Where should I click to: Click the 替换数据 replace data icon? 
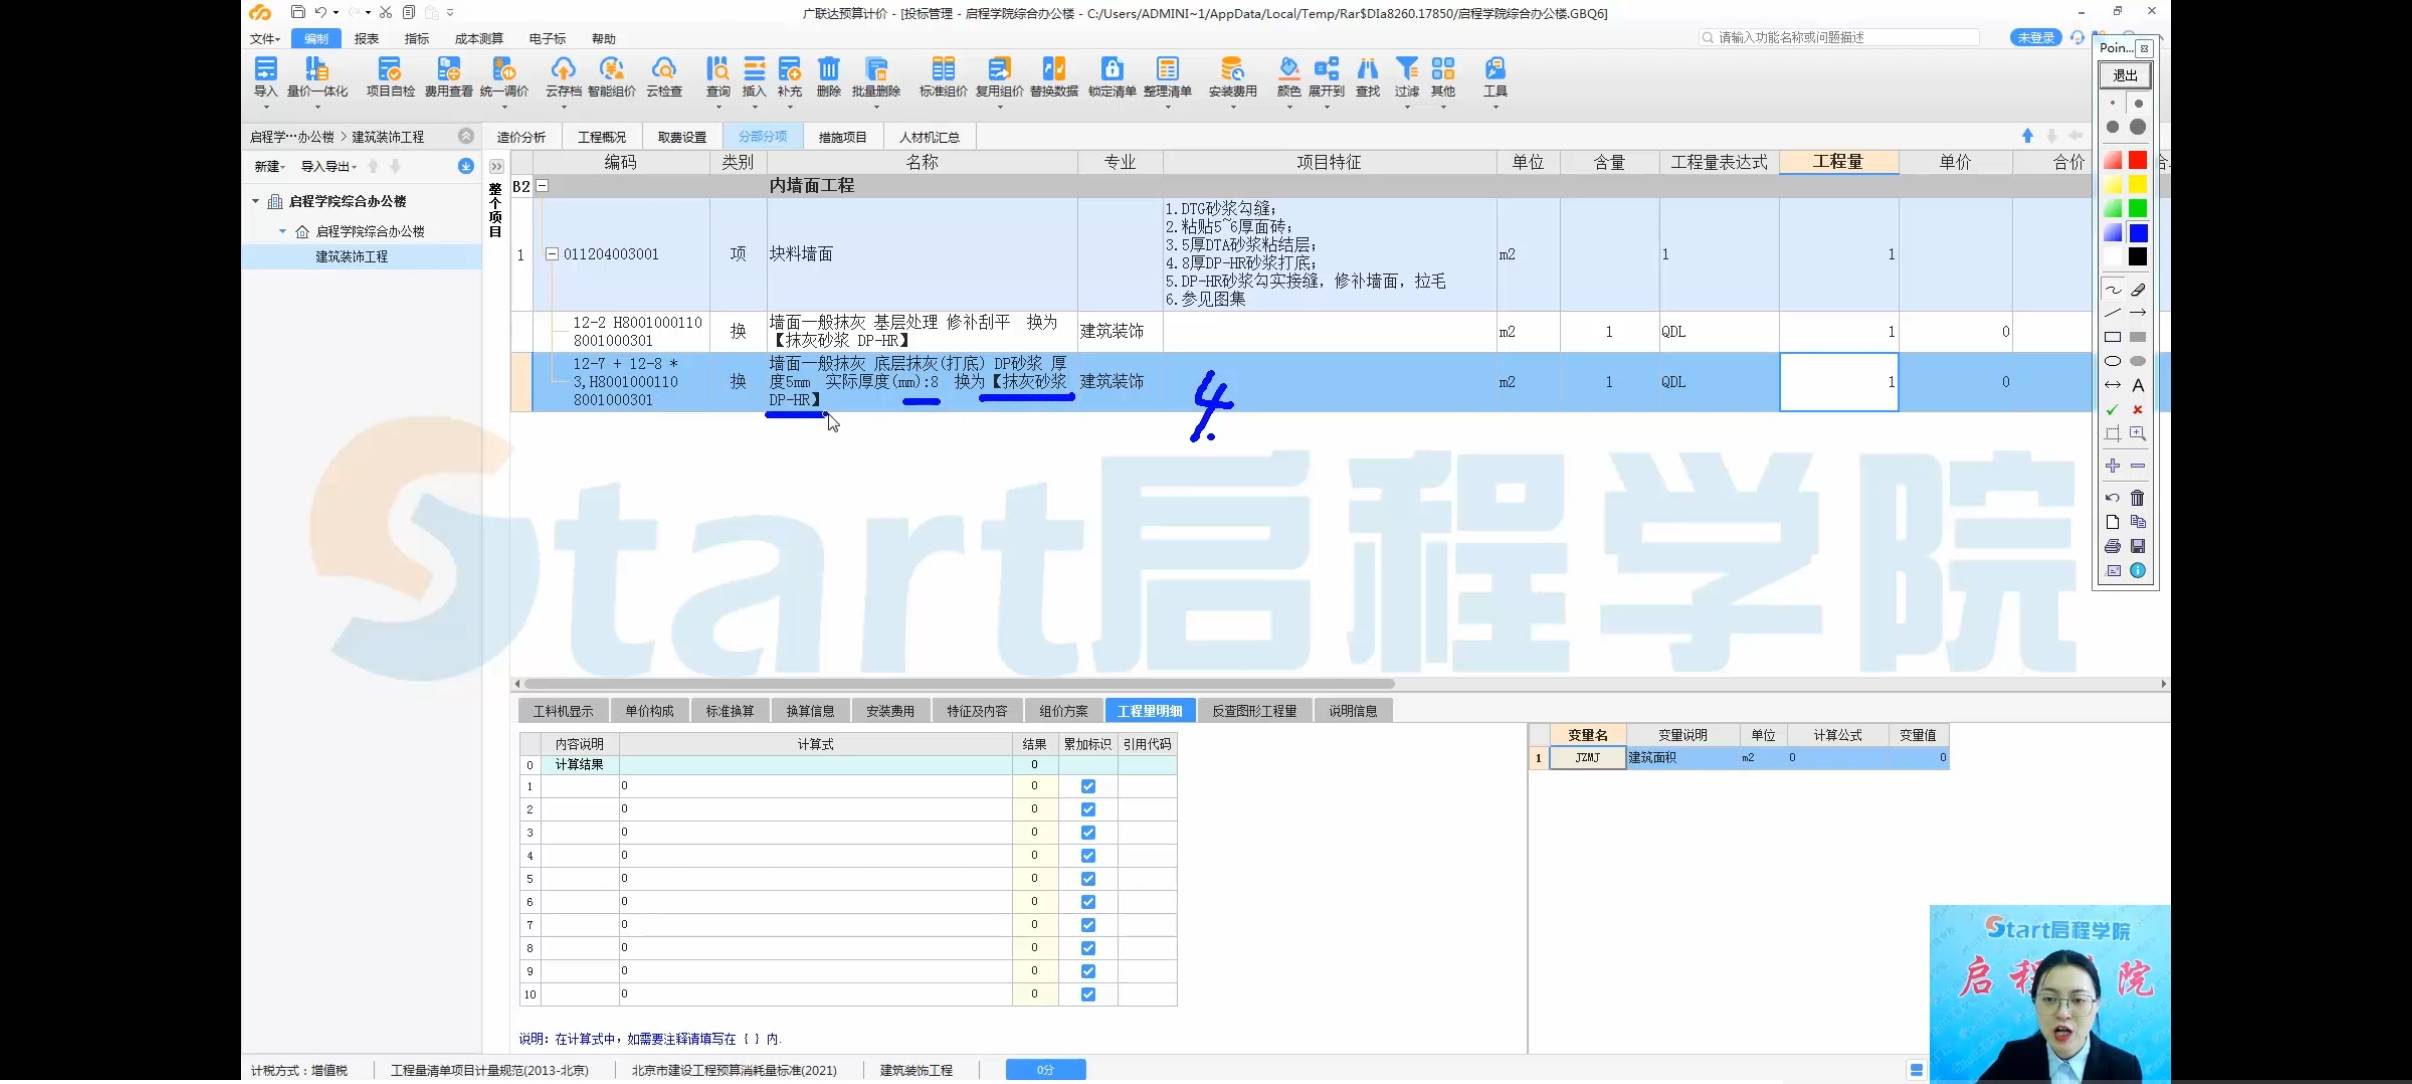tap(1053, 77)
